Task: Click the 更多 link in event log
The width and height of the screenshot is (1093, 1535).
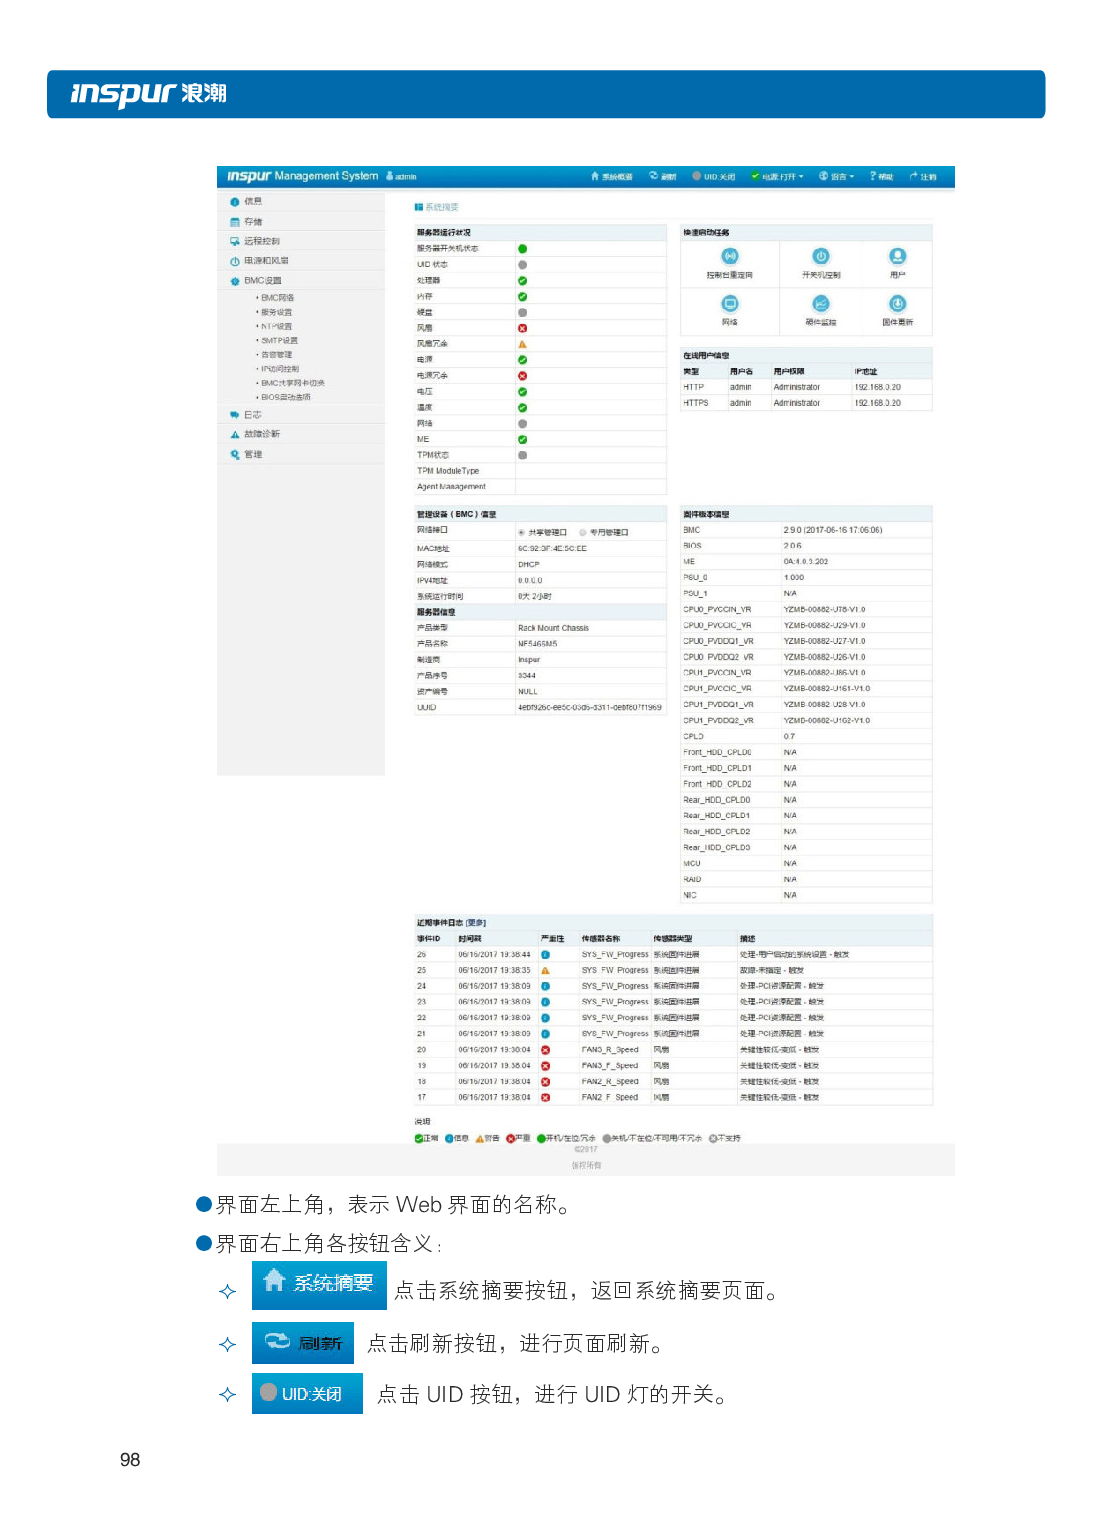Action: point(476,922)
